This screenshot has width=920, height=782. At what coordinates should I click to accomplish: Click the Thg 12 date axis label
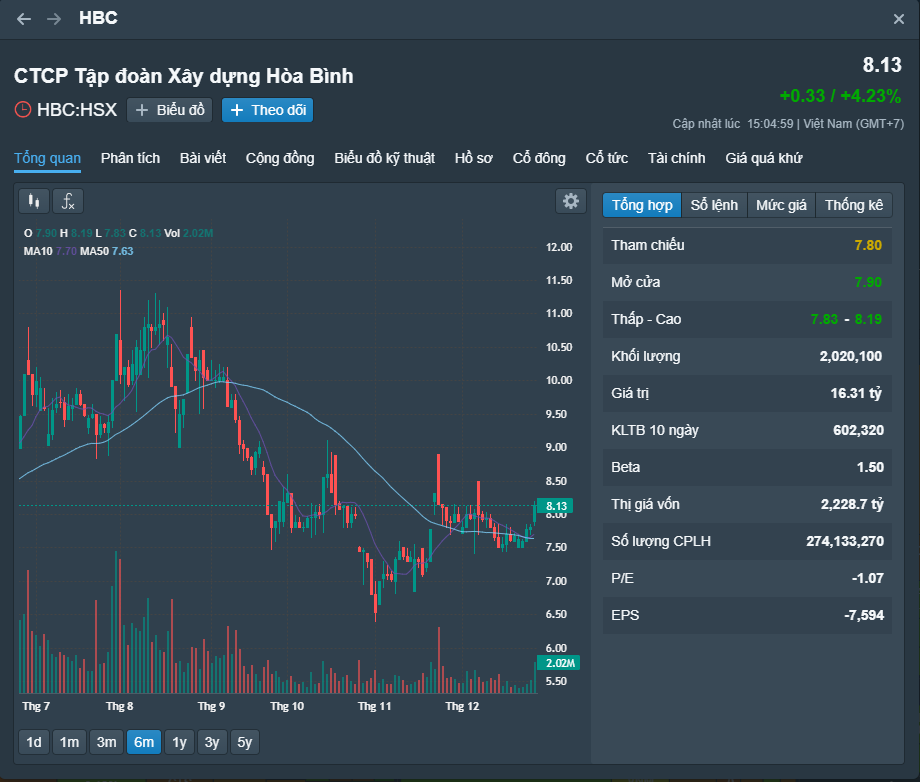(x=462, y=706)
